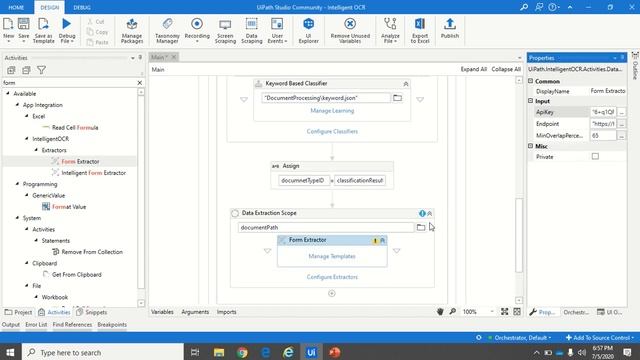640x360 pixels.
Task: Collapse the Data Extraction Scope activity
Action: 429,213
